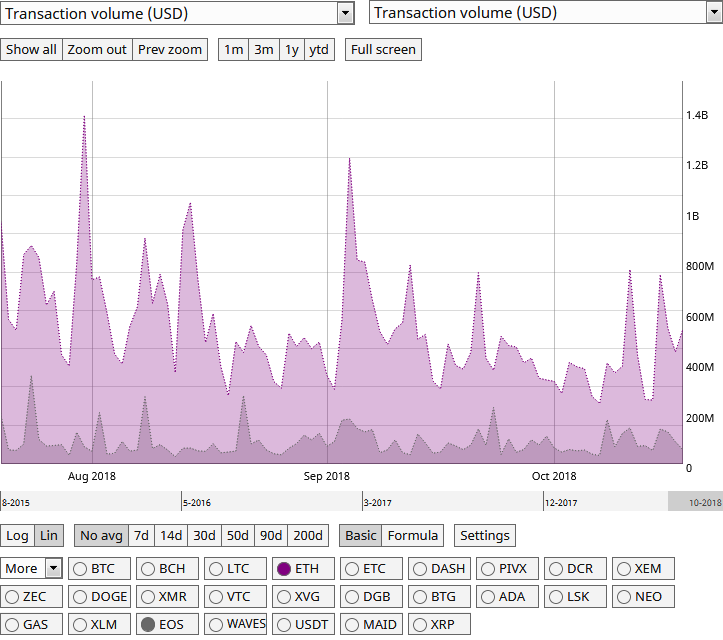
Task: Click 3-2017 on the range timeline
Action: [x=378, y=503]
